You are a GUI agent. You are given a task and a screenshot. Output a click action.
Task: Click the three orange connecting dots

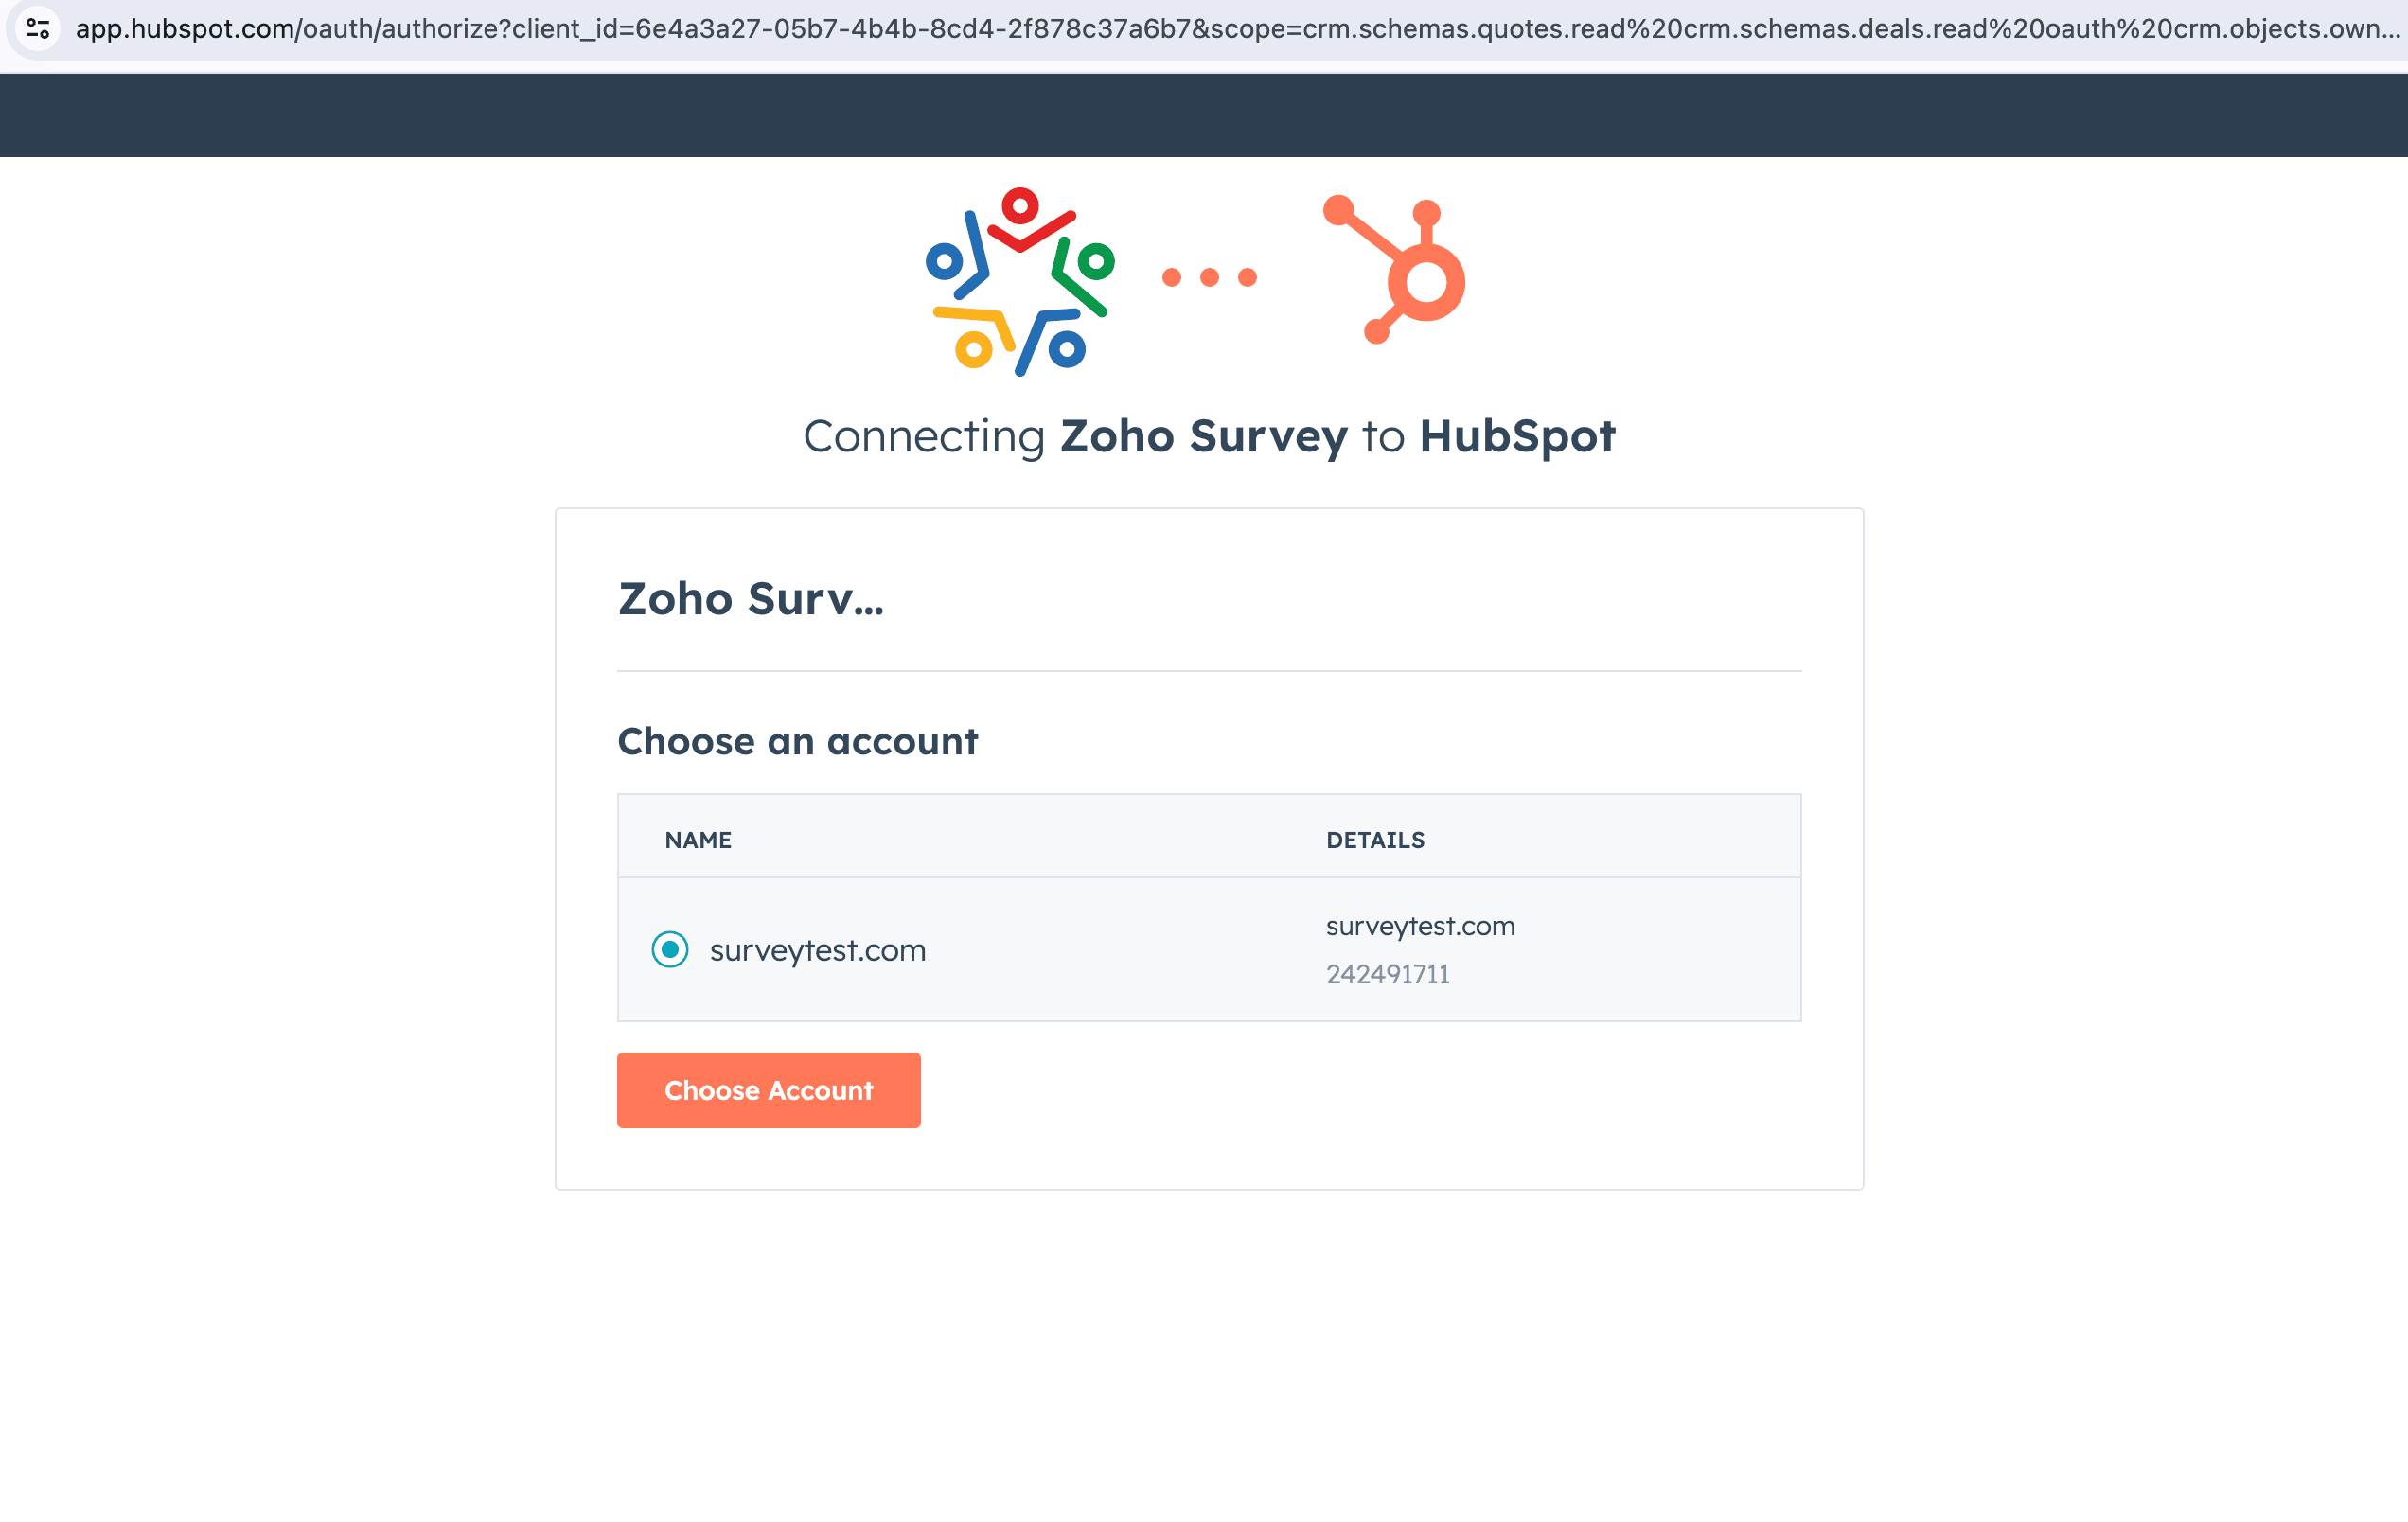[x=1209, y=277]
